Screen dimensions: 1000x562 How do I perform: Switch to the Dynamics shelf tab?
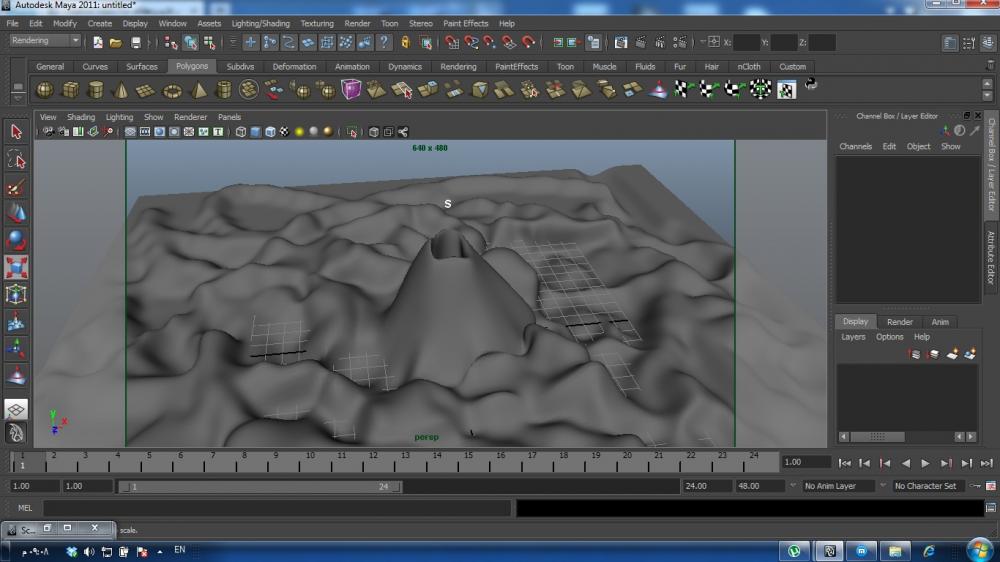click(x=405, y=67)
